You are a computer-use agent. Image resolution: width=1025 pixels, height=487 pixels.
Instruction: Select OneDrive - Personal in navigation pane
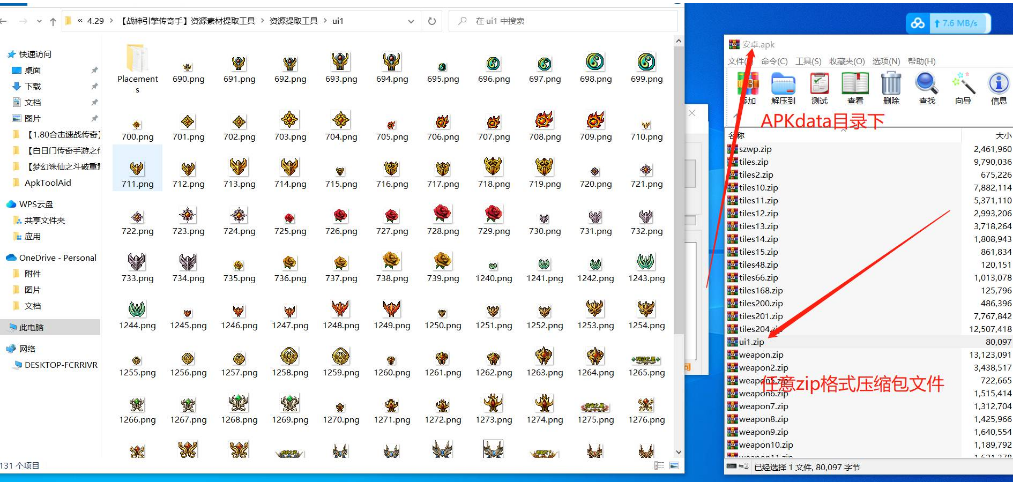point(57,258)
